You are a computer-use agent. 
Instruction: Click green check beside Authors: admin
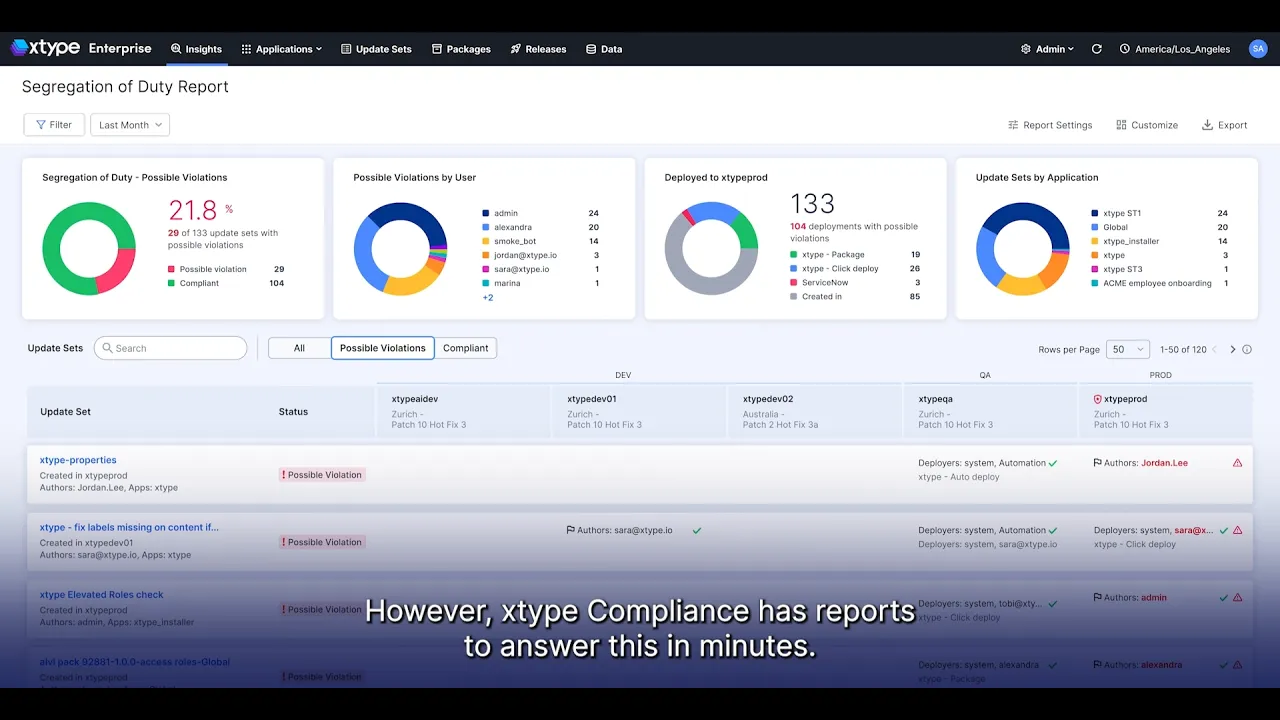[x=1224, y=598]
